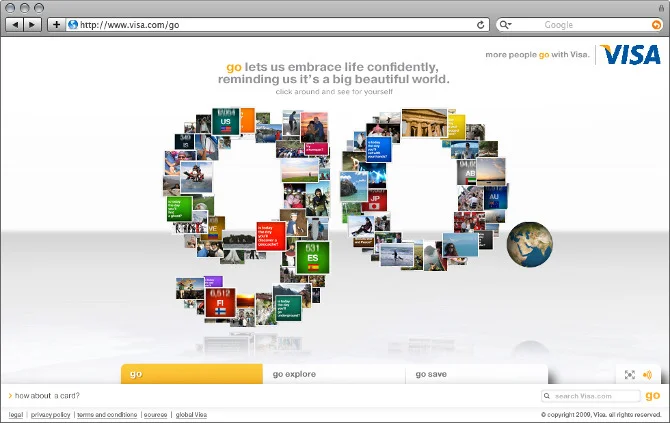Click the URL address bar
The width and height of the screenshot is (670, 423).
(276, 25)
